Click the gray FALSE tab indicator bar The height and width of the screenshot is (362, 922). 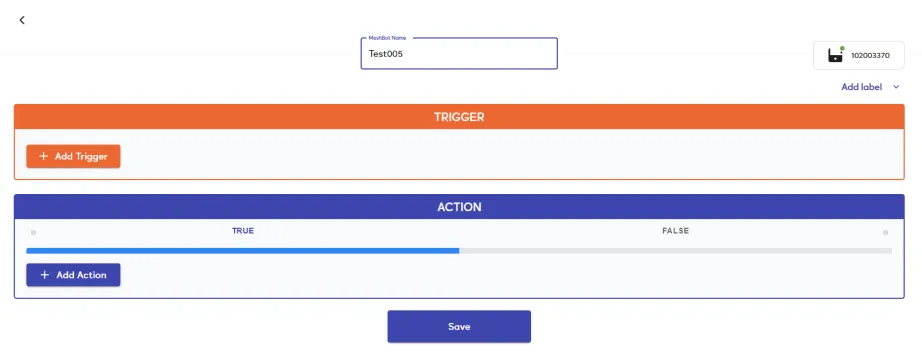tap(676, 251)
